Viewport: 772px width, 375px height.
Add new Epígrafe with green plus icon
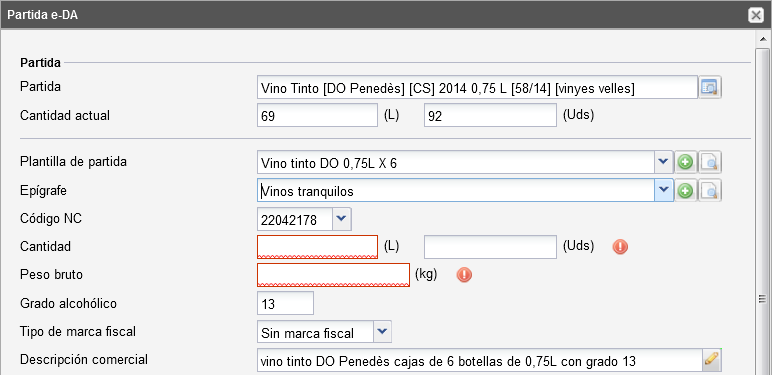(x=685, y=191)
